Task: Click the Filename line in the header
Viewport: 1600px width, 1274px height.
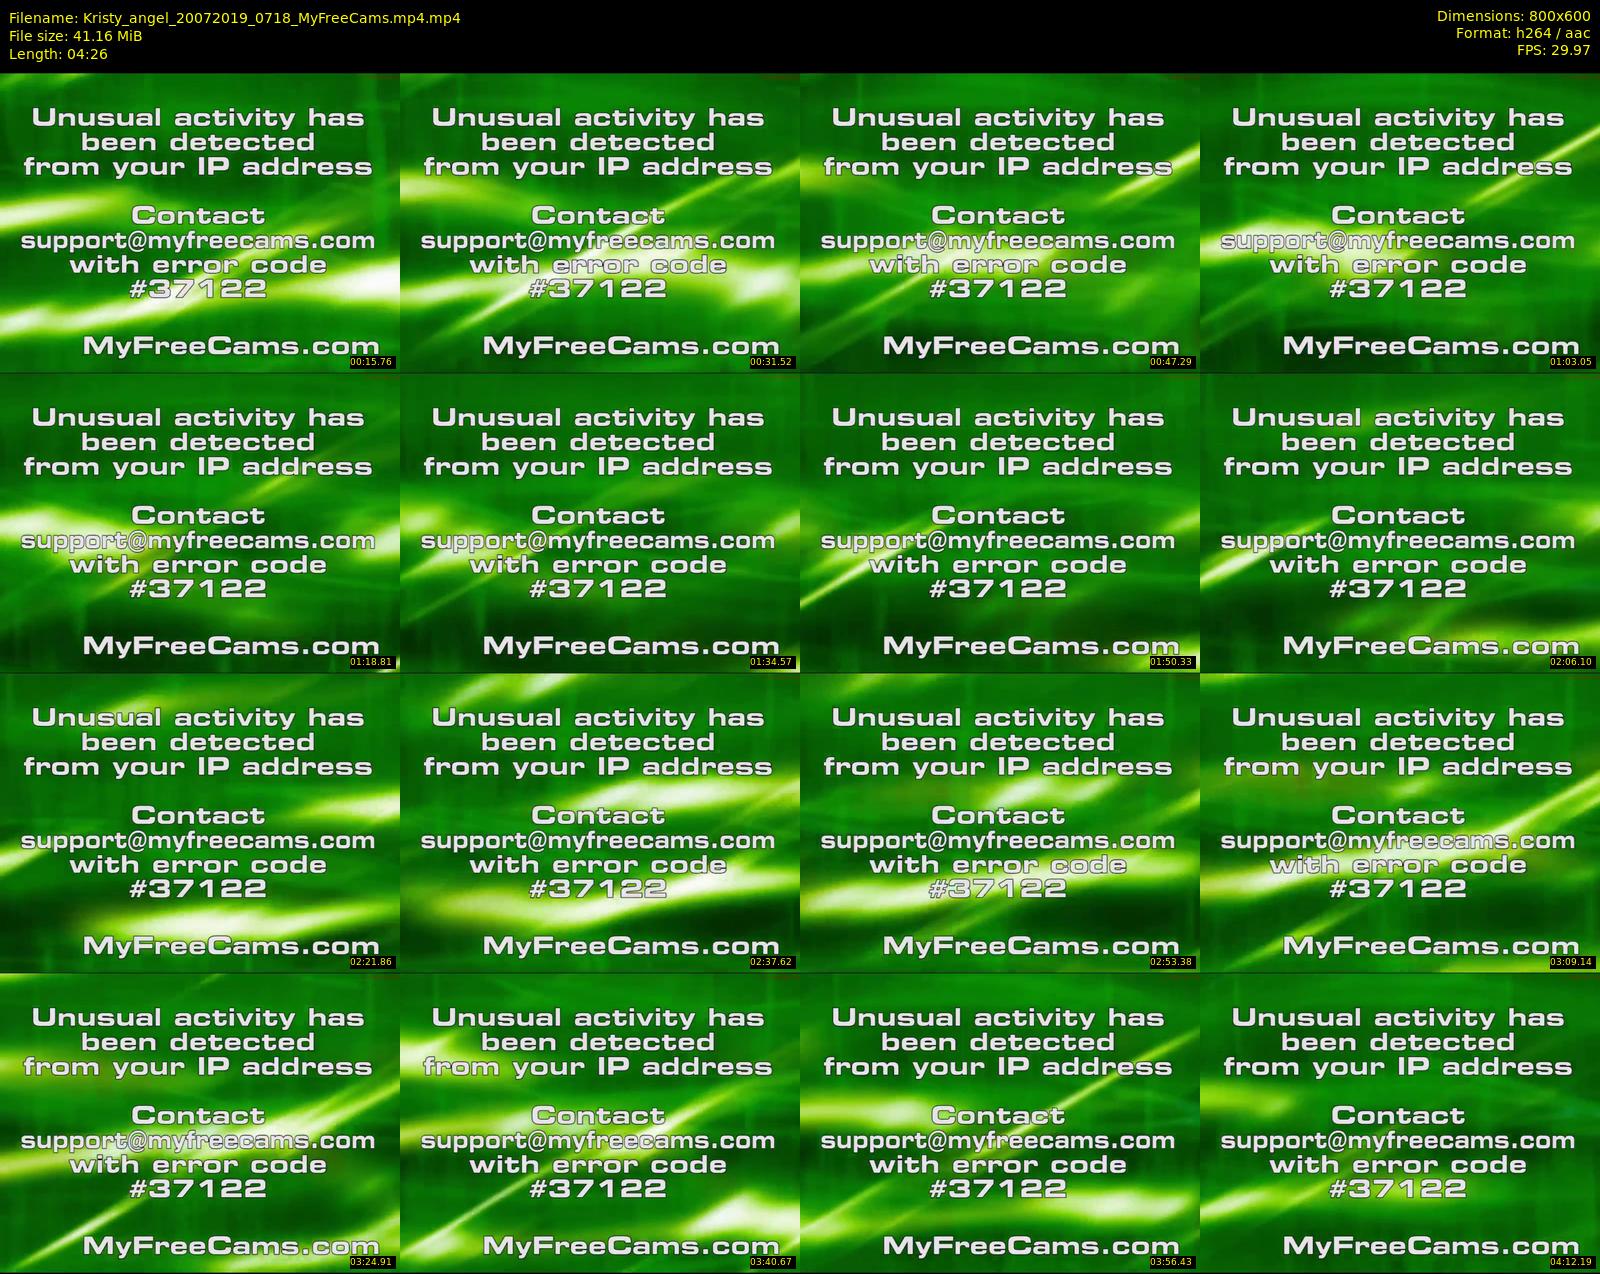Action: [235, 18]
